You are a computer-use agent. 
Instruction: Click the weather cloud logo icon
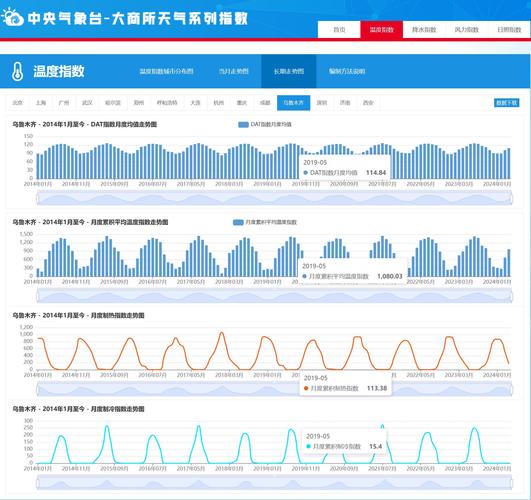click(12, 17)
